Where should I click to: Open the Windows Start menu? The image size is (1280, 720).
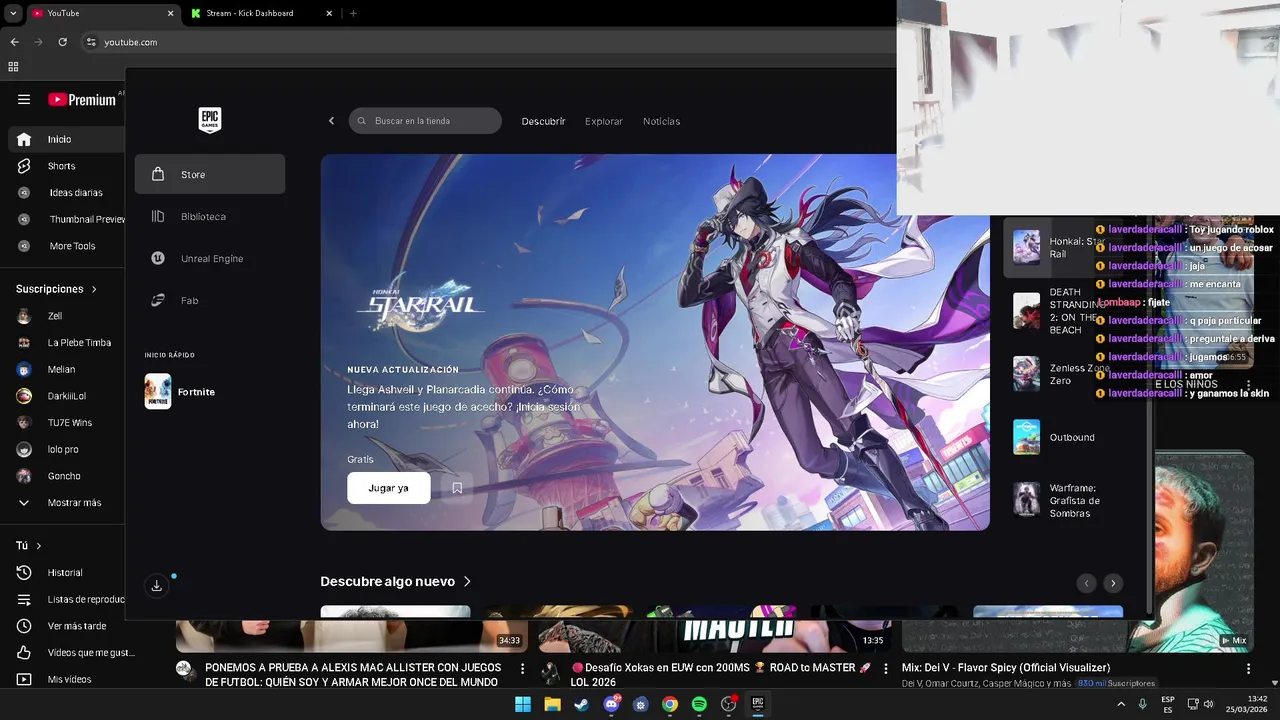click(x=523, y=704)
